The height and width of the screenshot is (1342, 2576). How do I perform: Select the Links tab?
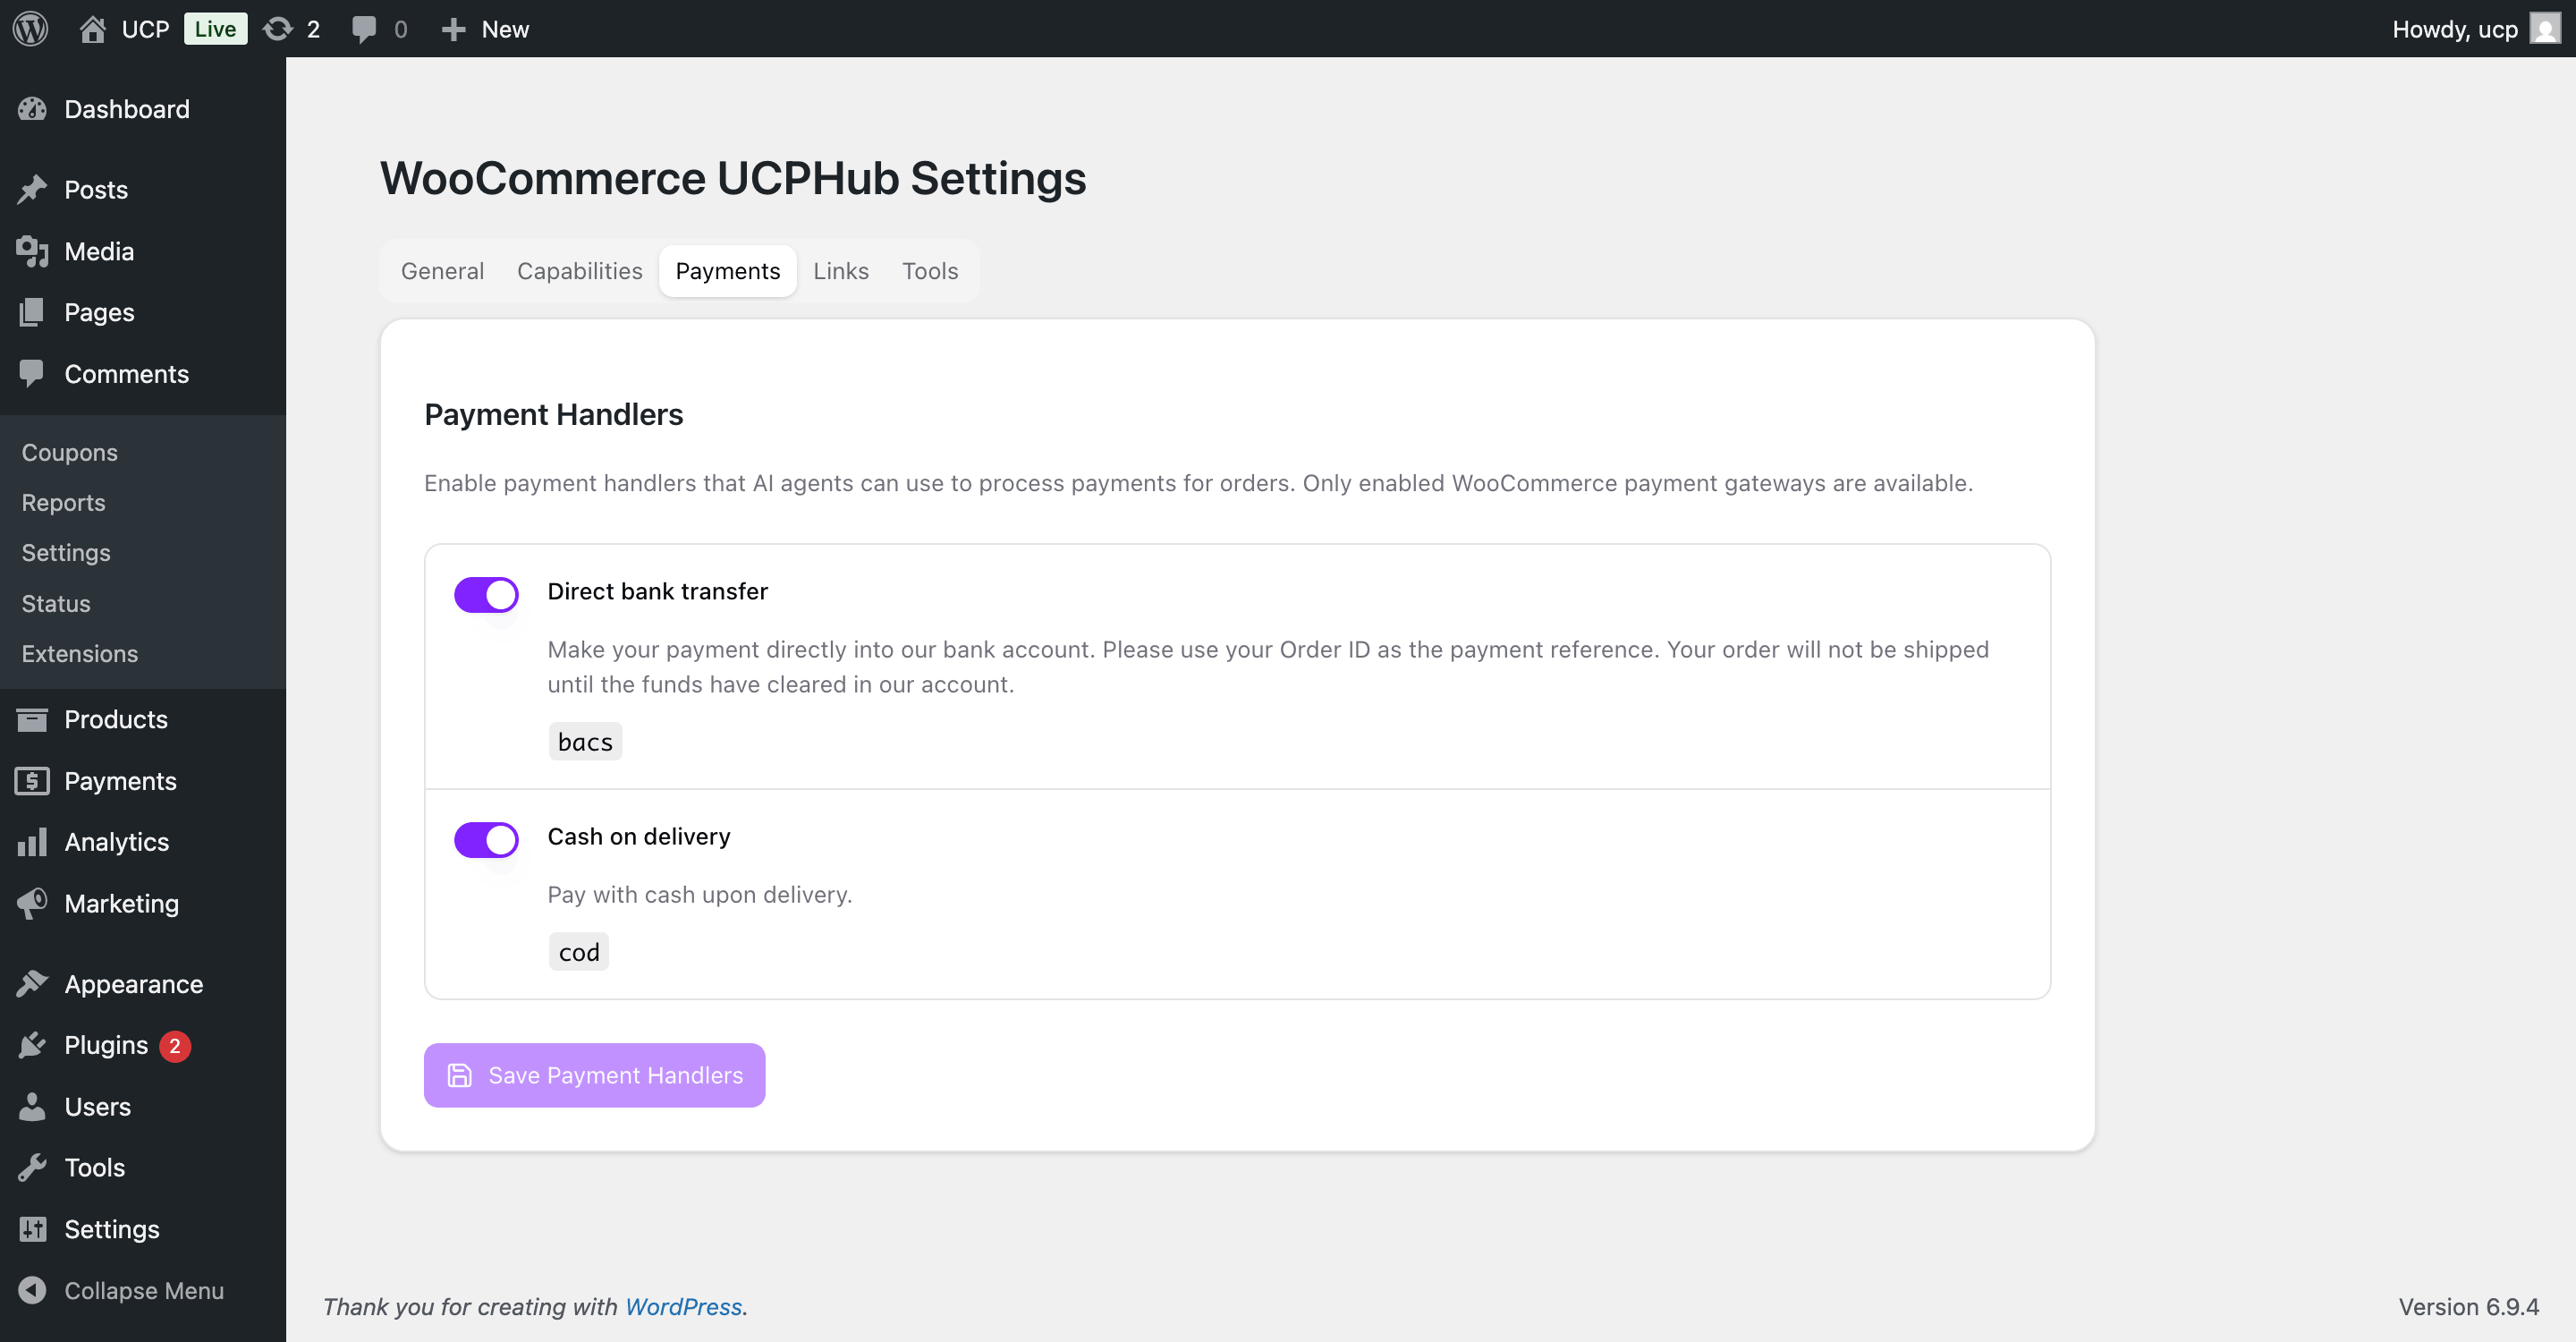click(x=840, y=270)
